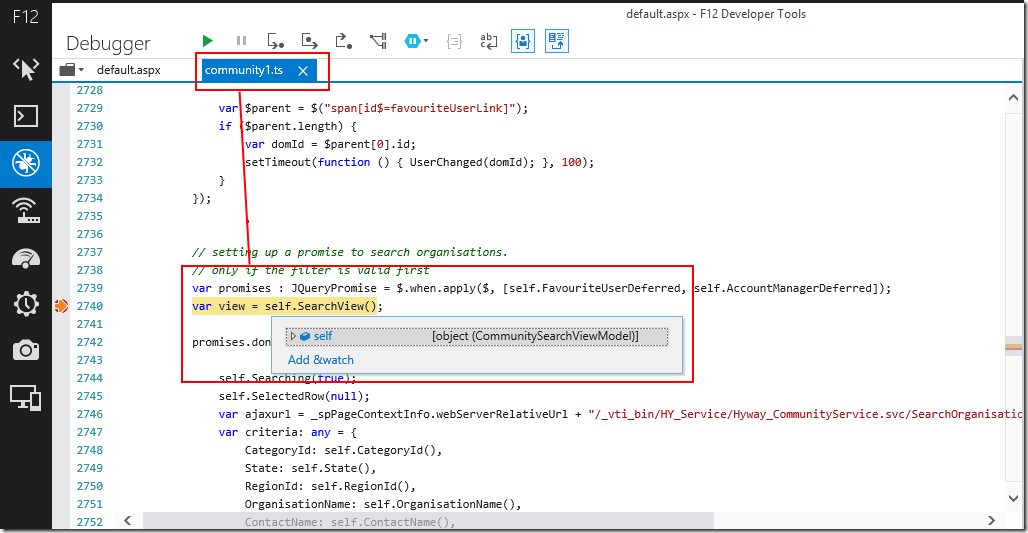The width and height of the screenshot is (1028, 533).
Task: Open the Emulation tool in sidebar
Action: tap(26, 397)
